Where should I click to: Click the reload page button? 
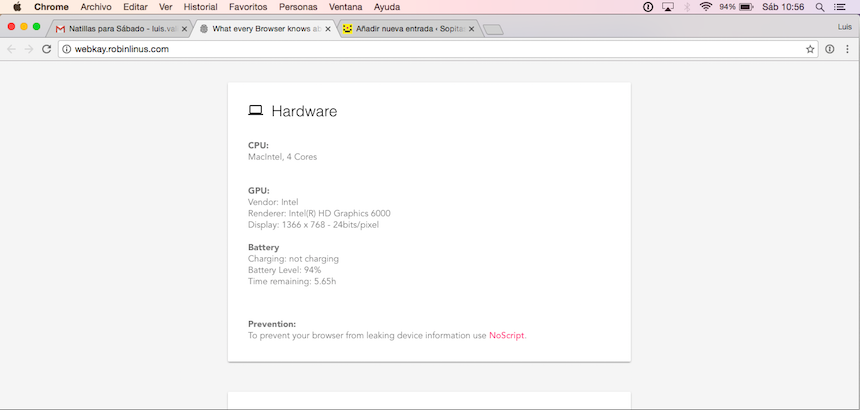pyautogui.click(x=46, y=49)
